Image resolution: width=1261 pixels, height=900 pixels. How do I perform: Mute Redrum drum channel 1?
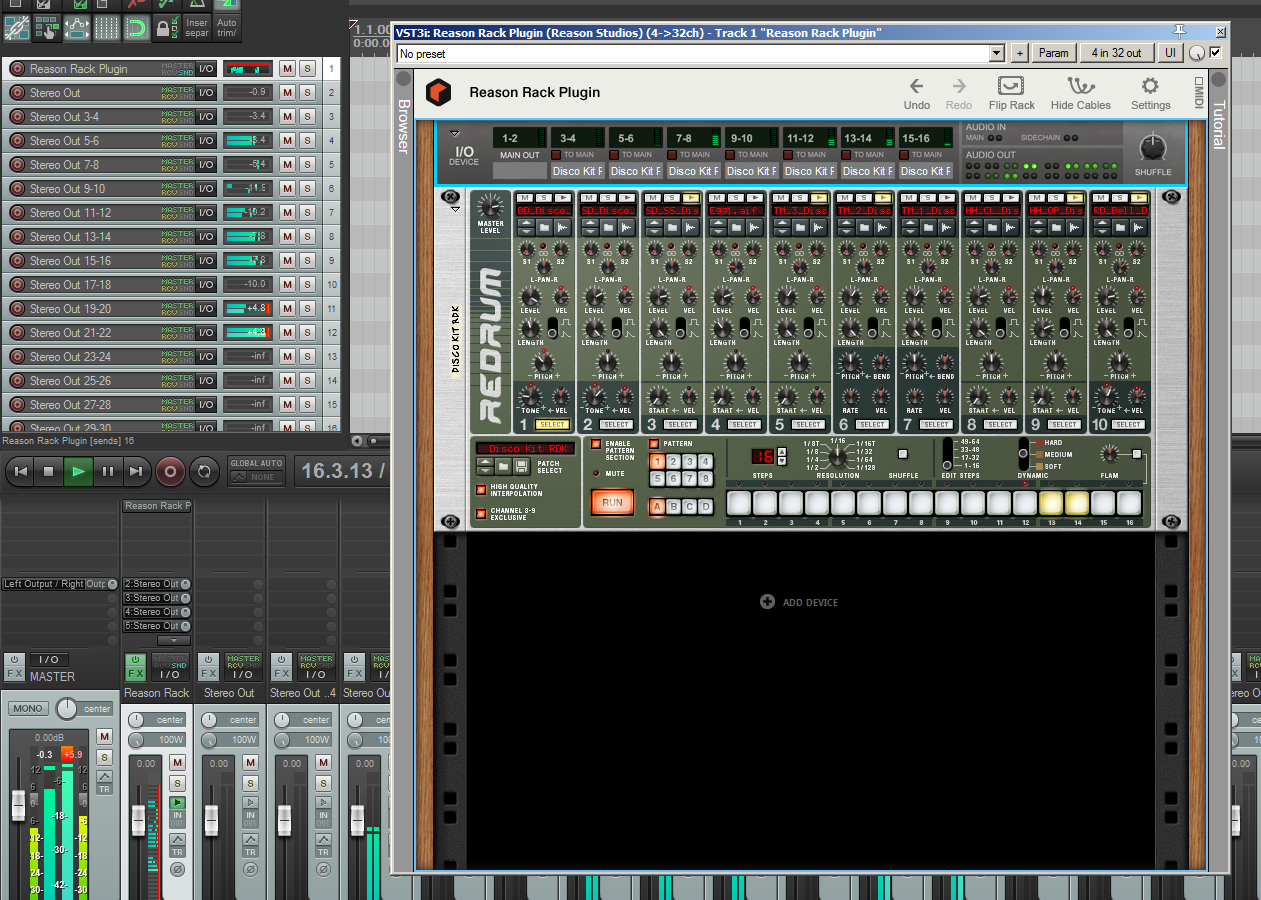[523, 198]
